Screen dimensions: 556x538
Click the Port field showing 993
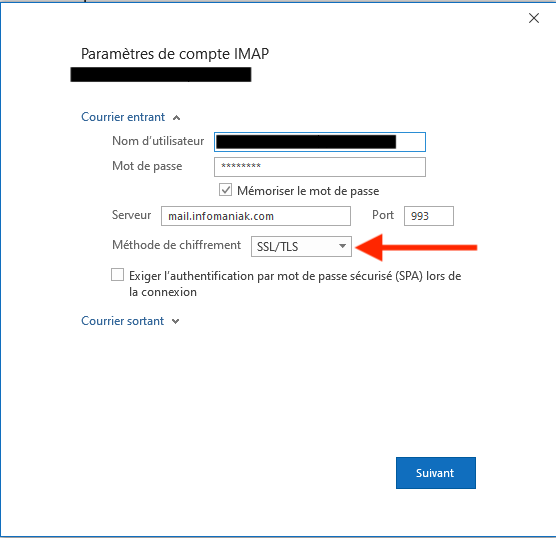pyautogui.click(x=429, y=216)
